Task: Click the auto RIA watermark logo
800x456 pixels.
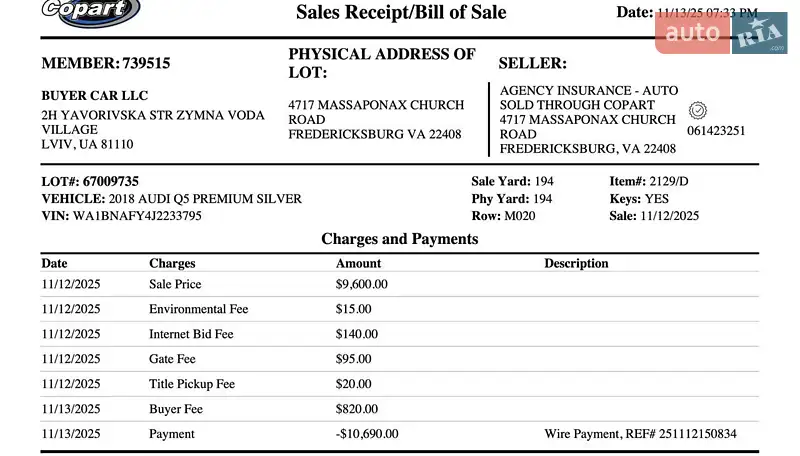Action: (721, 33)
